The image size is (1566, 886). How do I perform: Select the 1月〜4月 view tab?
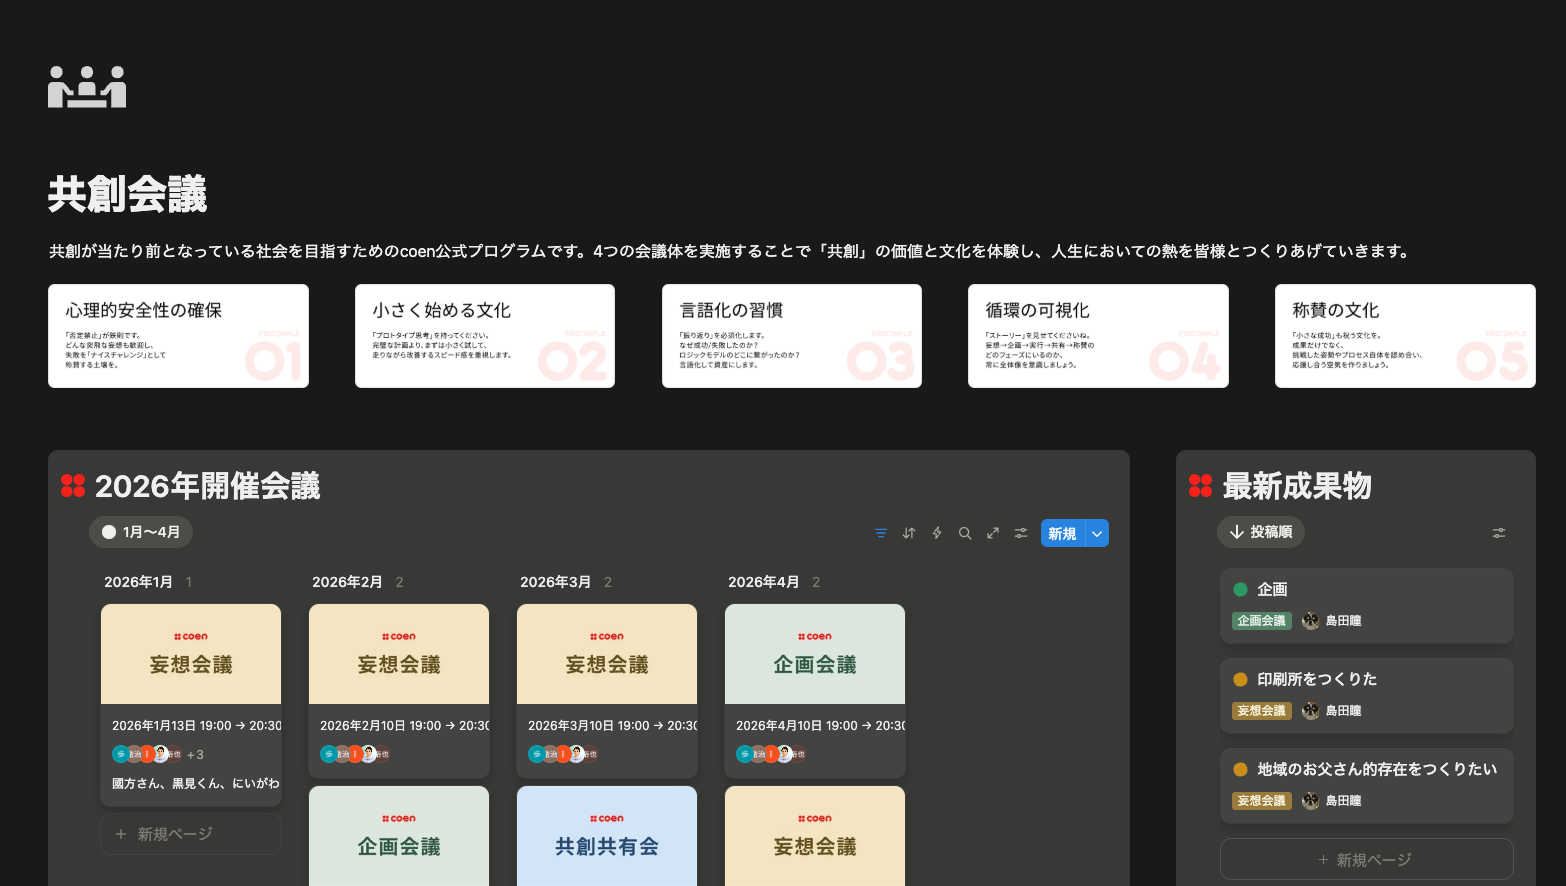pos(141,532)
